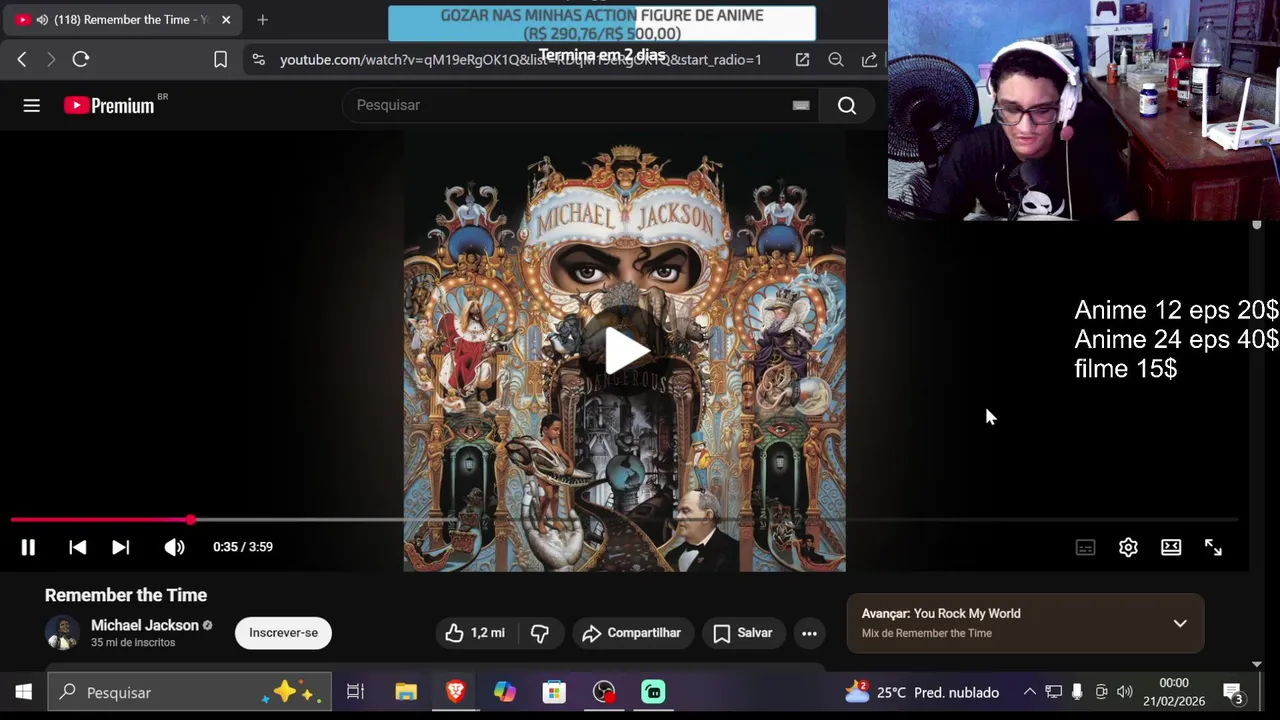
Task: Like the video (1,2 mi)
Action: click(x=477, y=633)
